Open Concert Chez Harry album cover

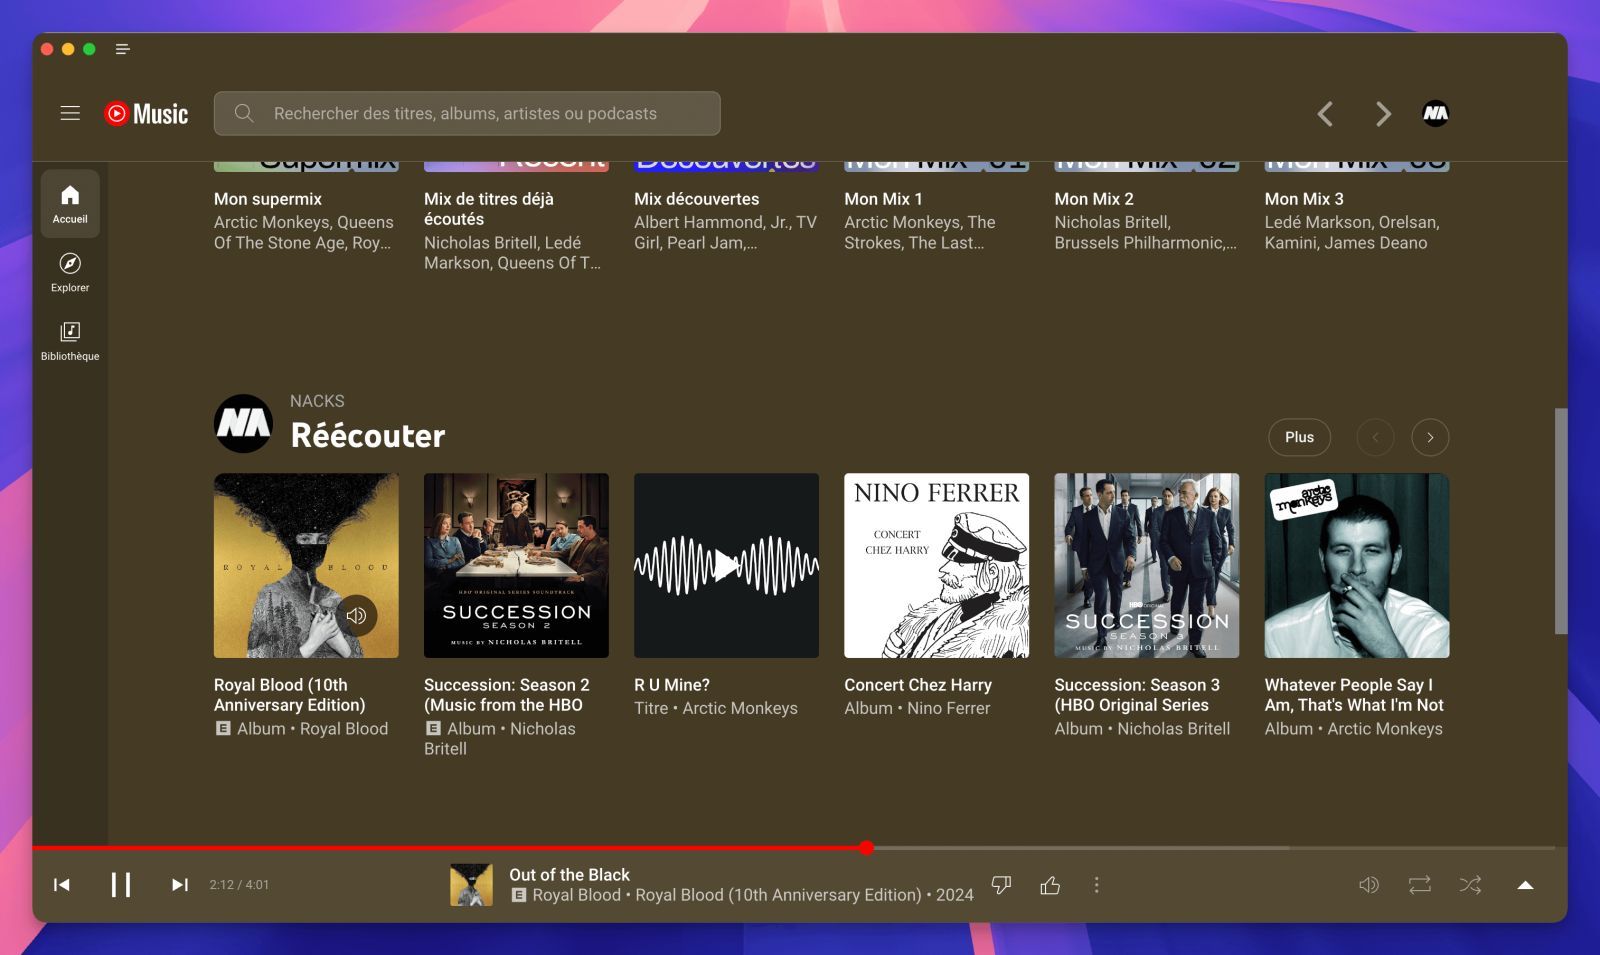[x=936, y=565]
